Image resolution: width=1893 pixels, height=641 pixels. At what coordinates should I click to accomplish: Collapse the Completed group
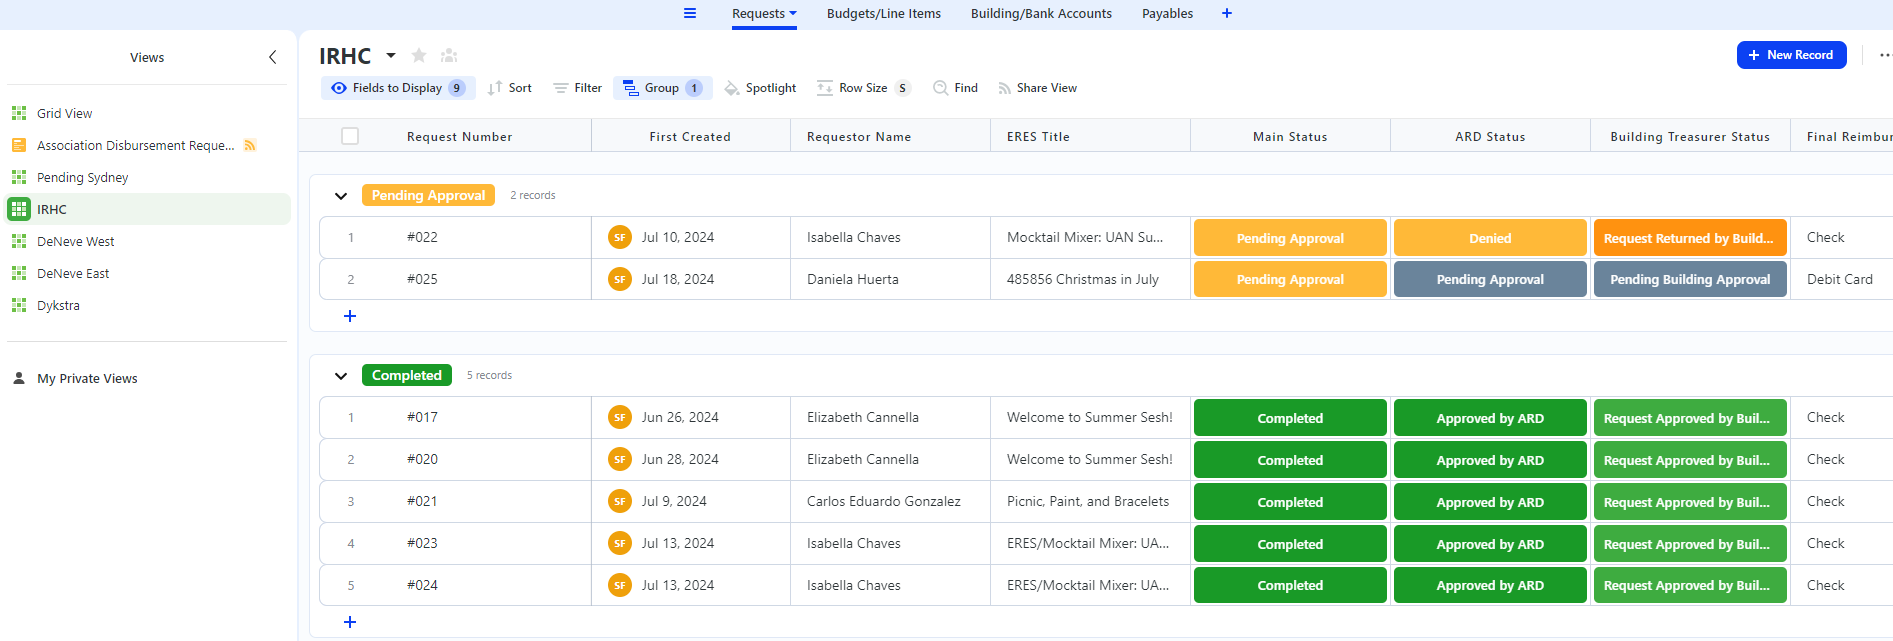[x=341, y=376]
